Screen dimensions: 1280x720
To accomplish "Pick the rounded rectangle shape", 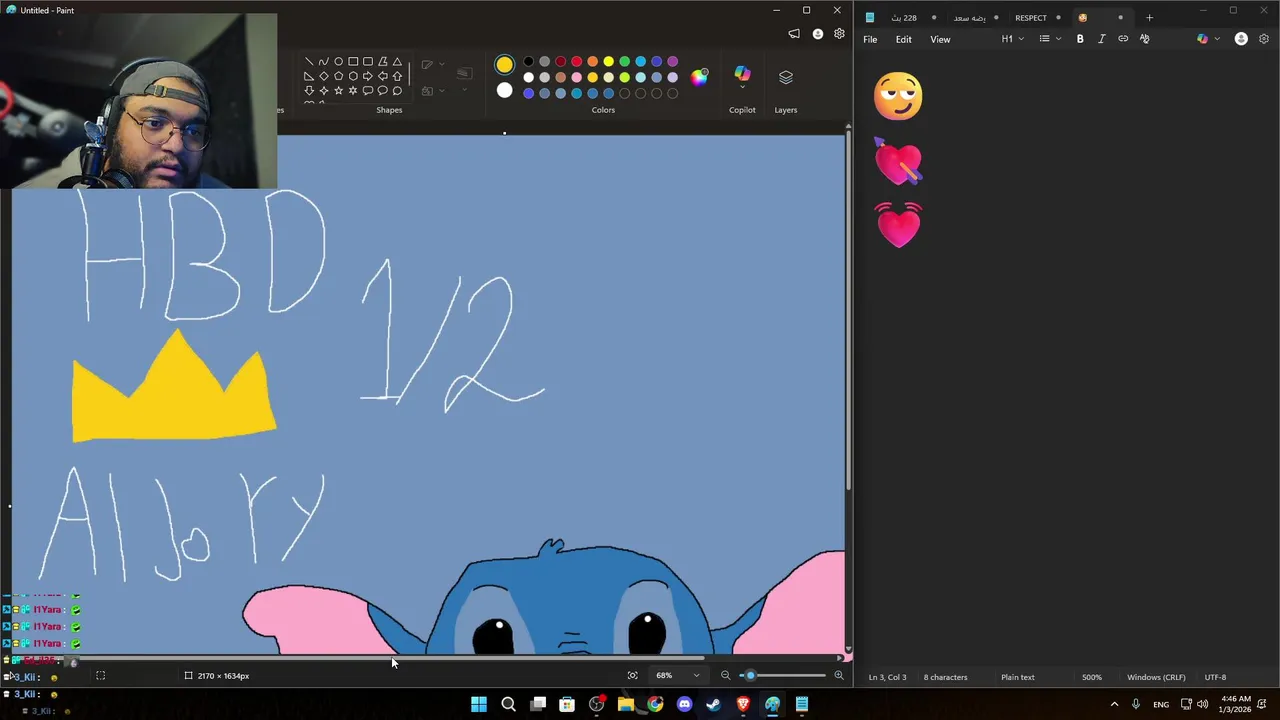I will (x=367, y=61).
